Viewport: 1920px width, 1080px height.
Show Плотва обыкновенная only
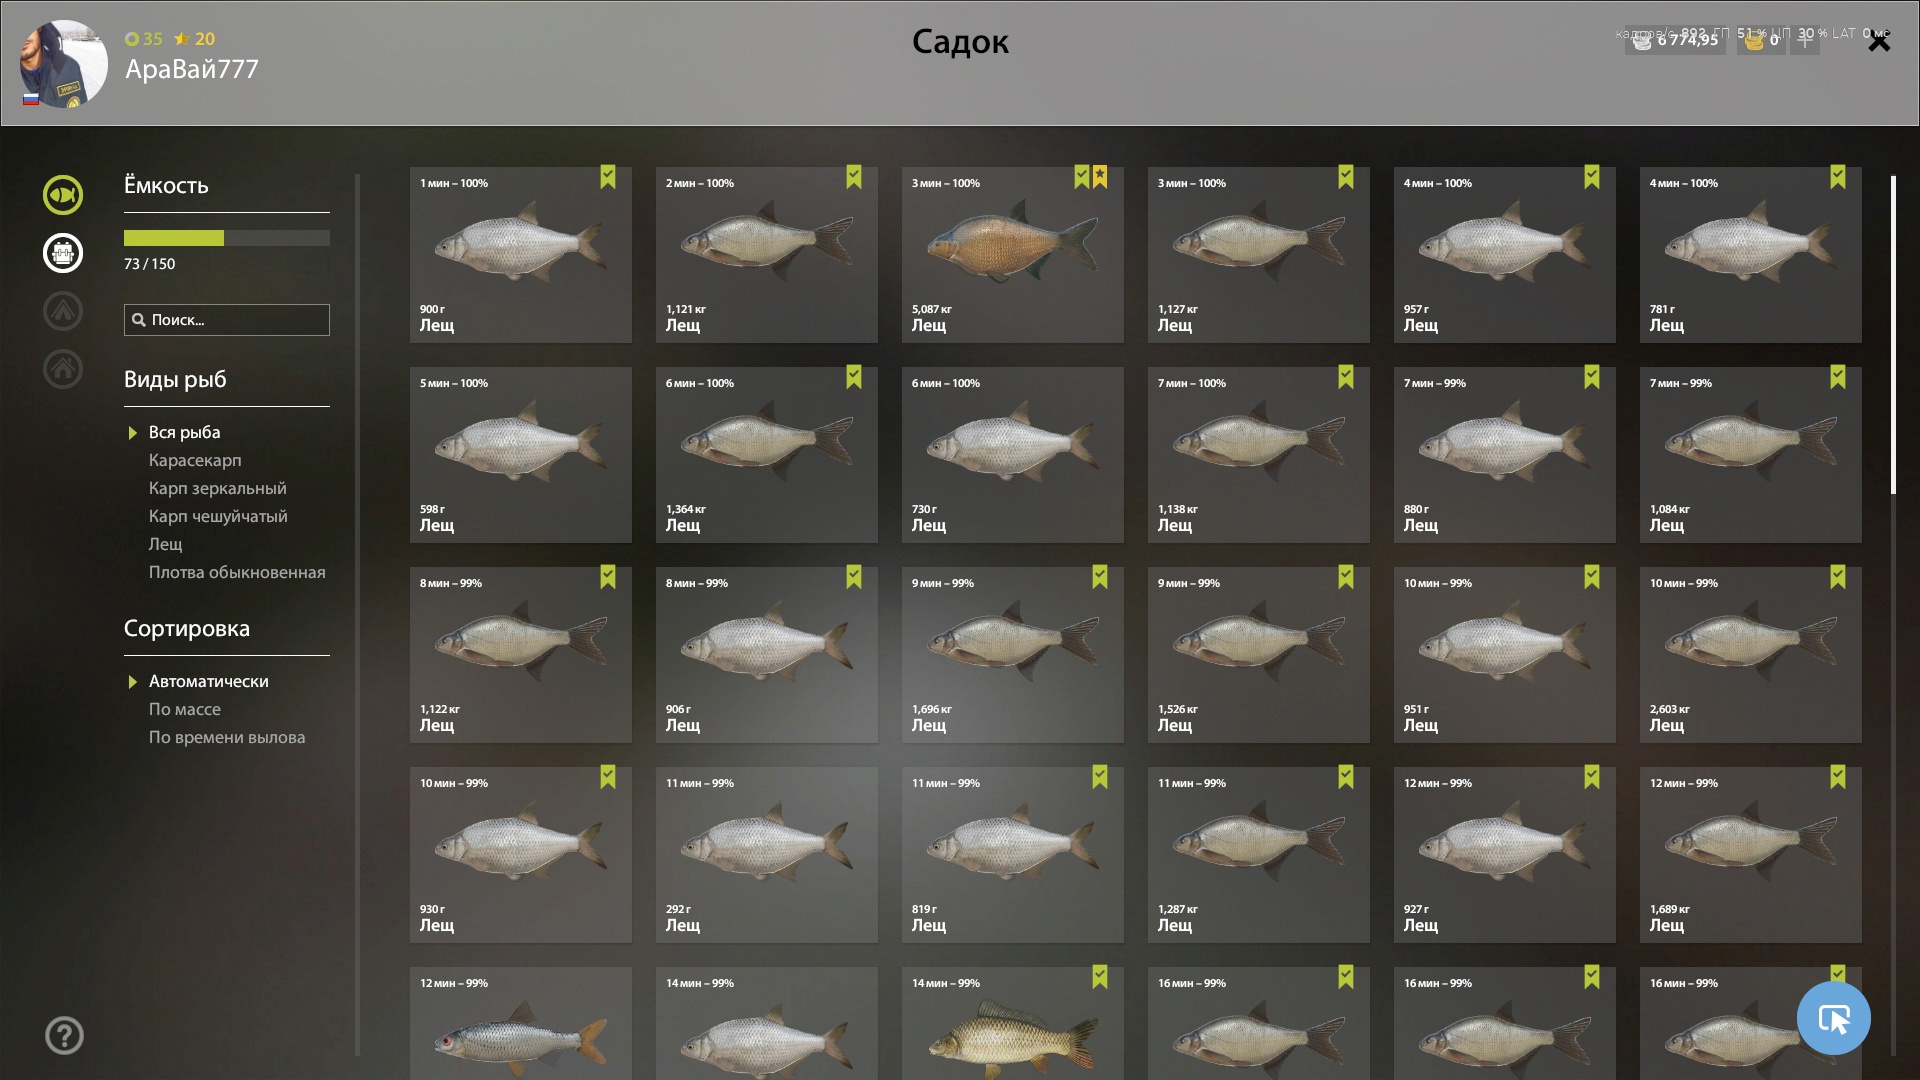coord(237,572)
